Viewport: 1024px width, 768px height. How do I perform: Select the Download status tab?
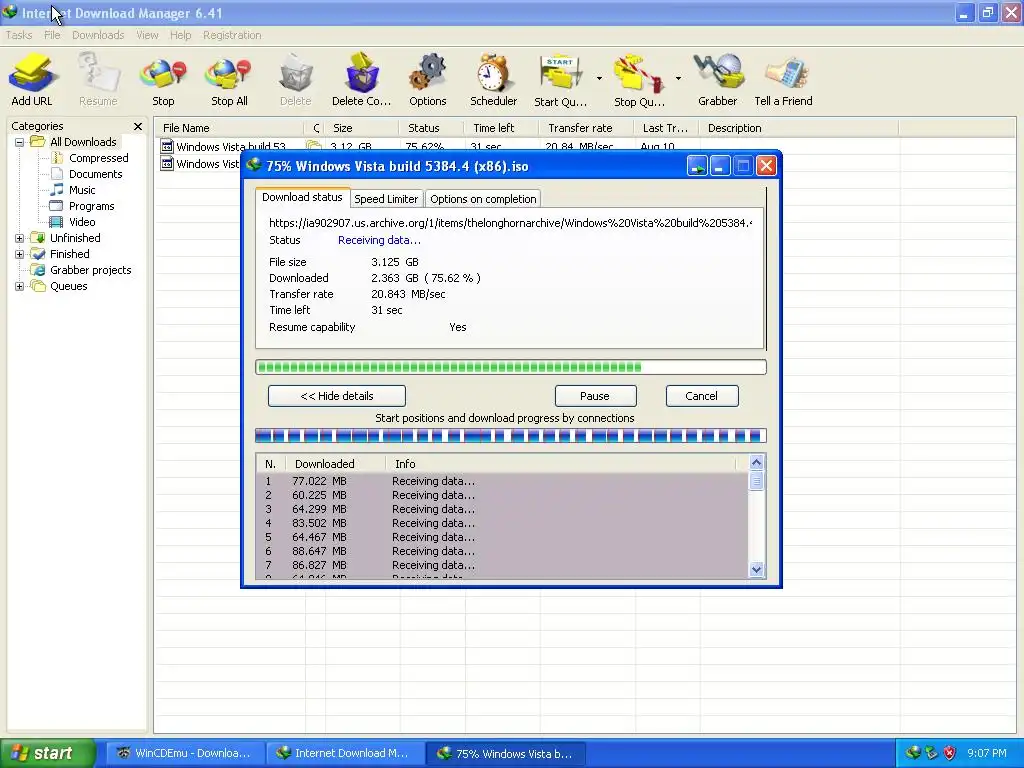[302, 197]
